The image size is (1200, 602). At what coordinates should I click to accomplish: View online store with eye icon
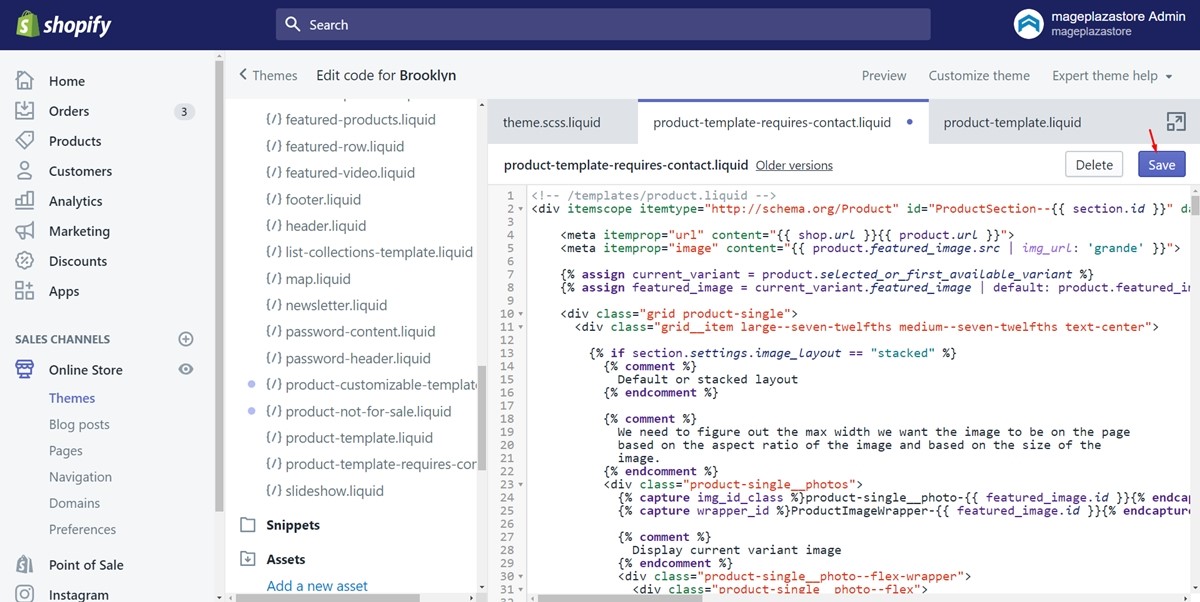tap(185, 369)
